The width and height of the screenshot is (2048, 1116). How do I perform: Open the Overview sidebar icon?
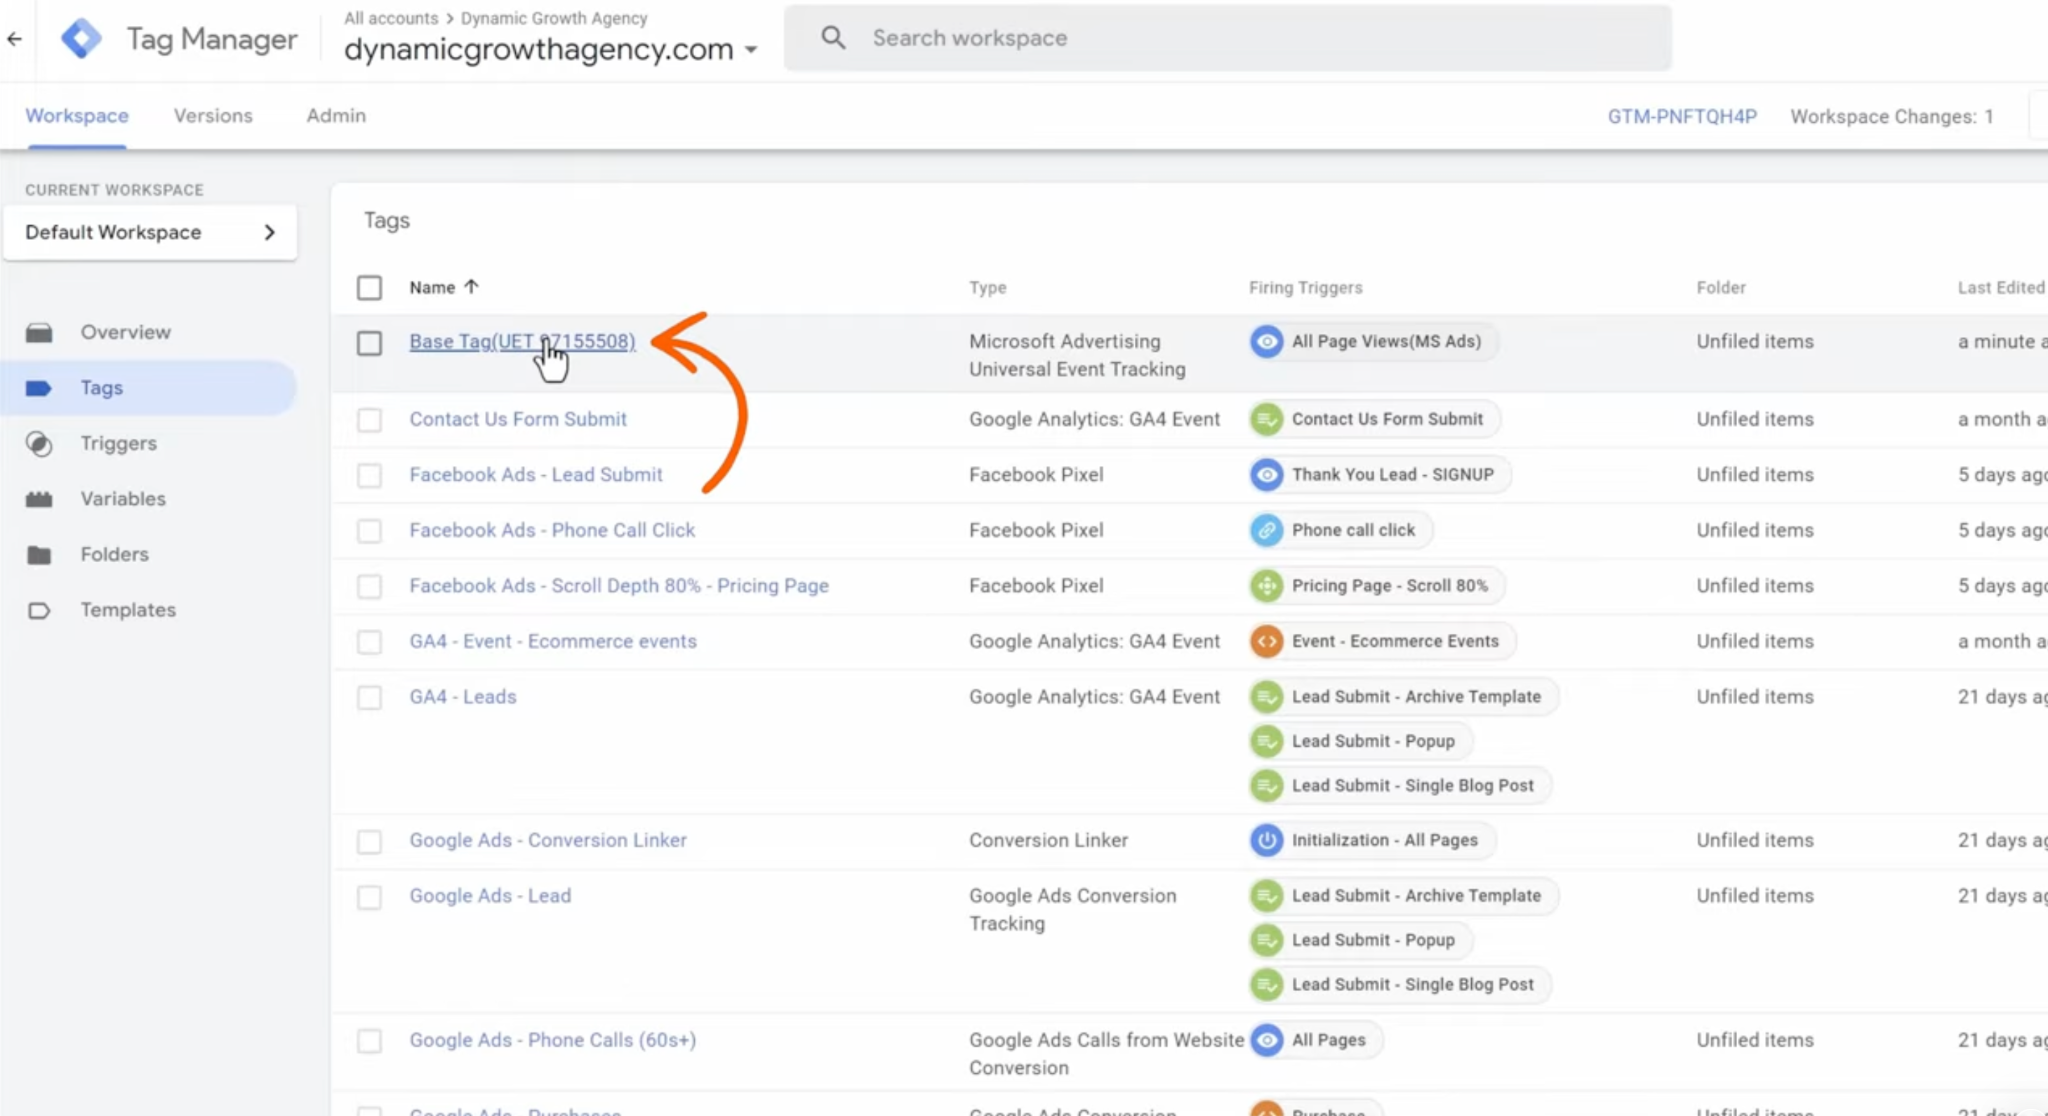pos(39,332)
